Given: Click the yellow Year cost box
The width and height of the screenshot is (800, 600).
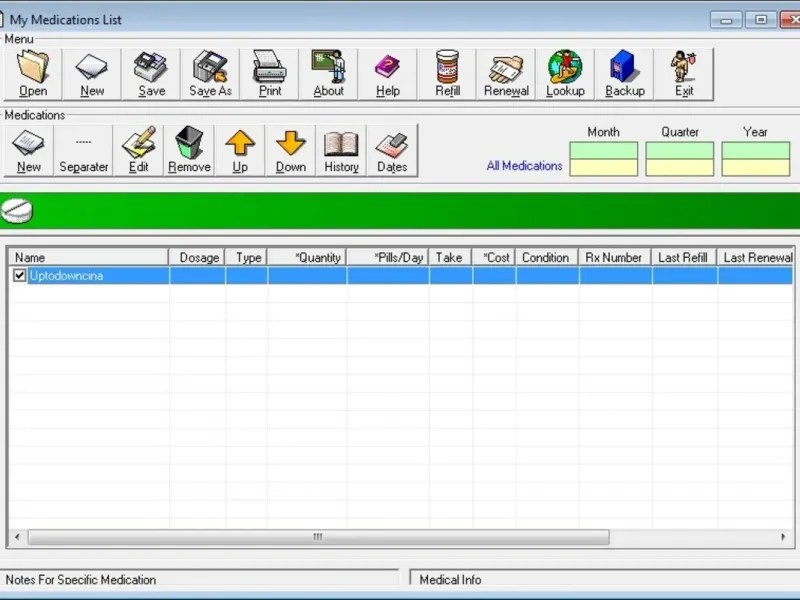Looking at the screenshot, I should point(756,167).
